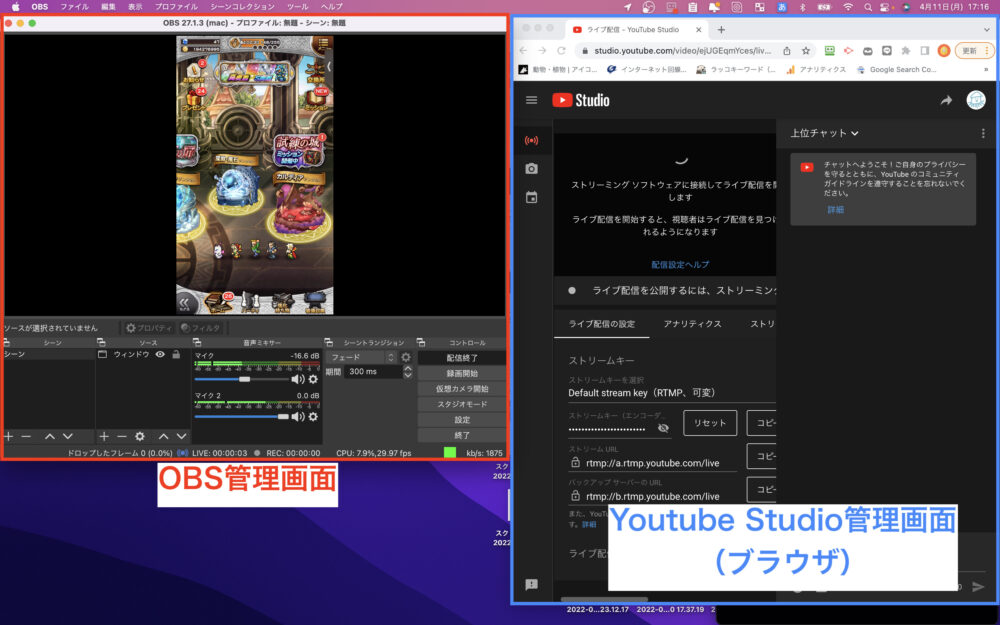Image resolution: width=1000 pixels, height=625 pixels.
Task: Reload the YouTube Studio page in Chrome
Action: [x=561, y=51]
